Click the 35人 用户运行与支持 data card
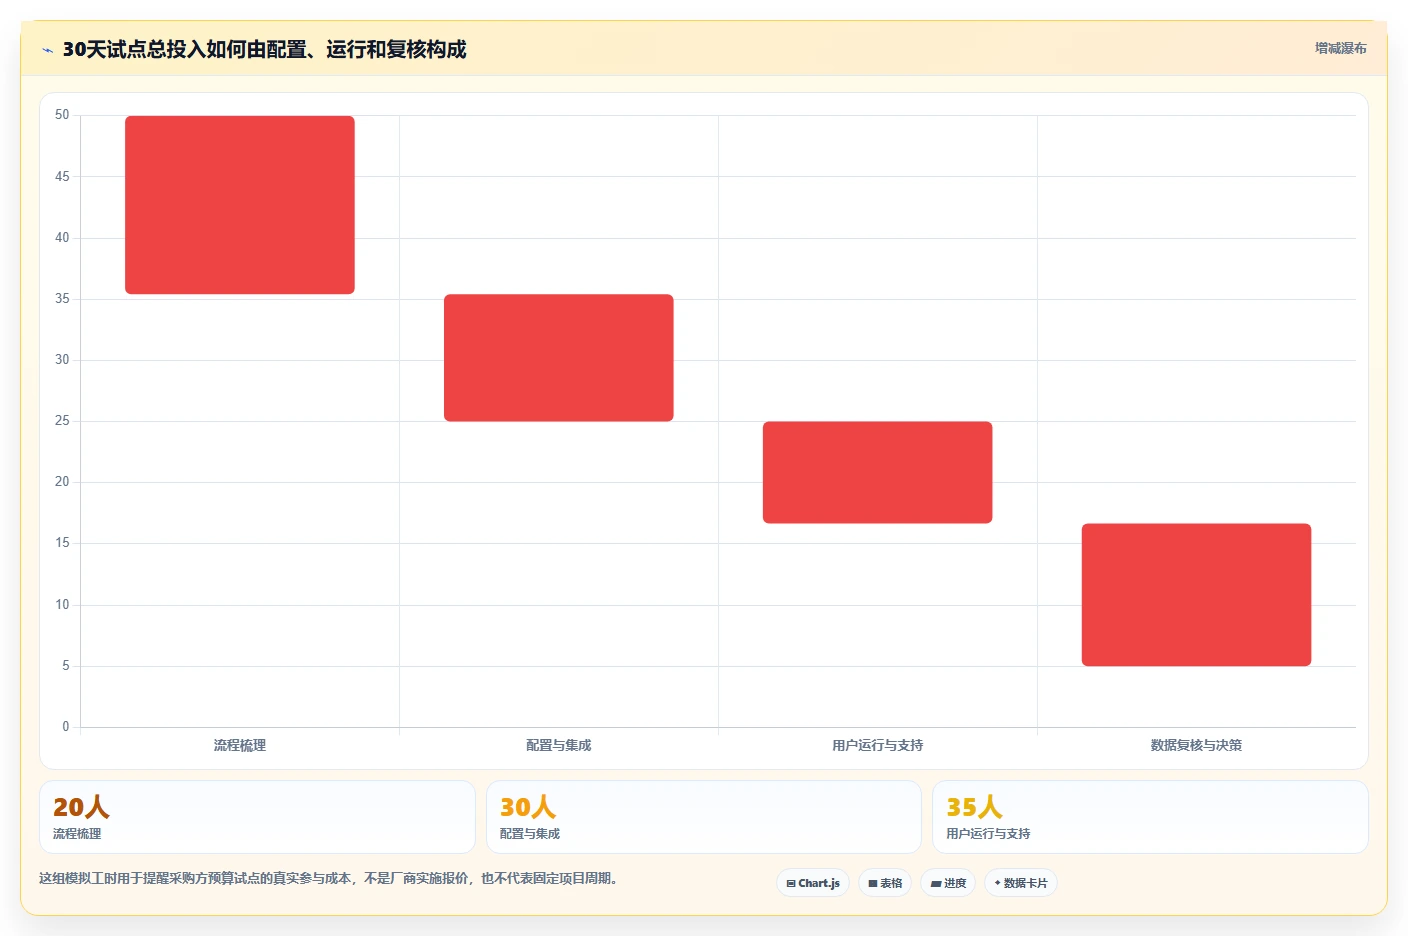1408x936 pixels. point(1150,817)
